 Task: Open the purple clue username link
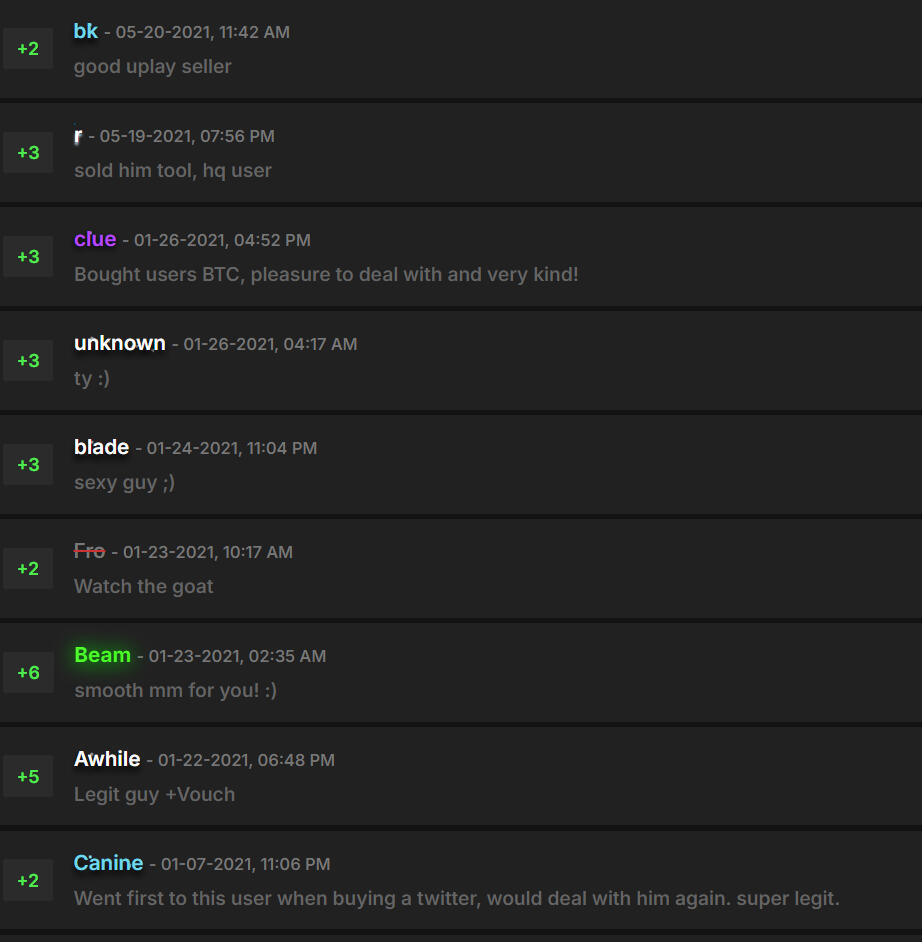(95, 239)
